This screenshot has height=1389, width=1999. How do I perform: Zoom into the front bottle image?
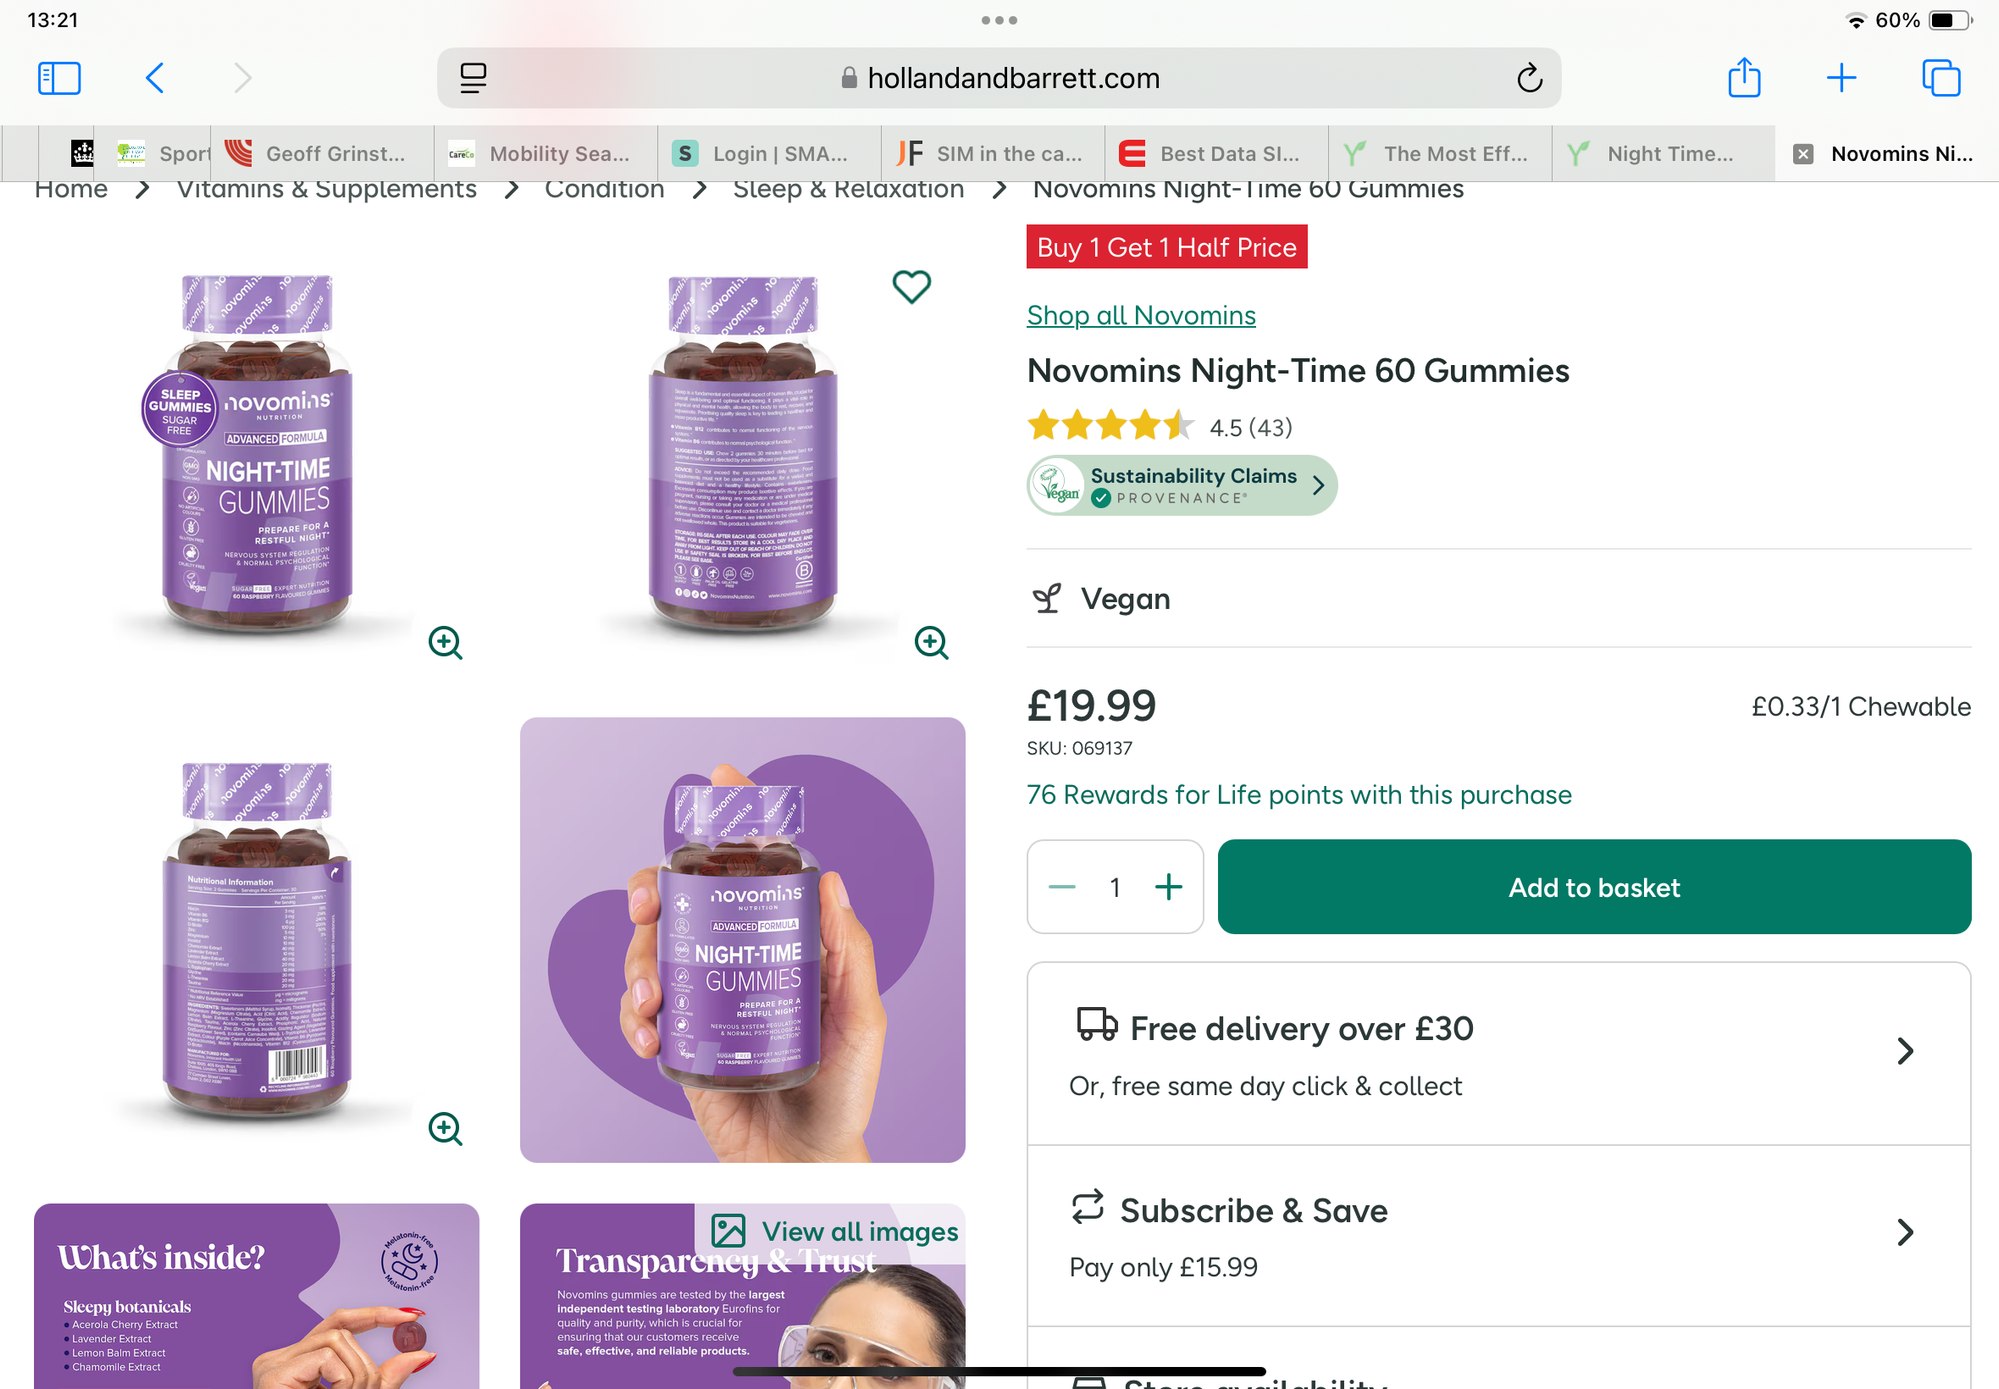tap(445, 642)
